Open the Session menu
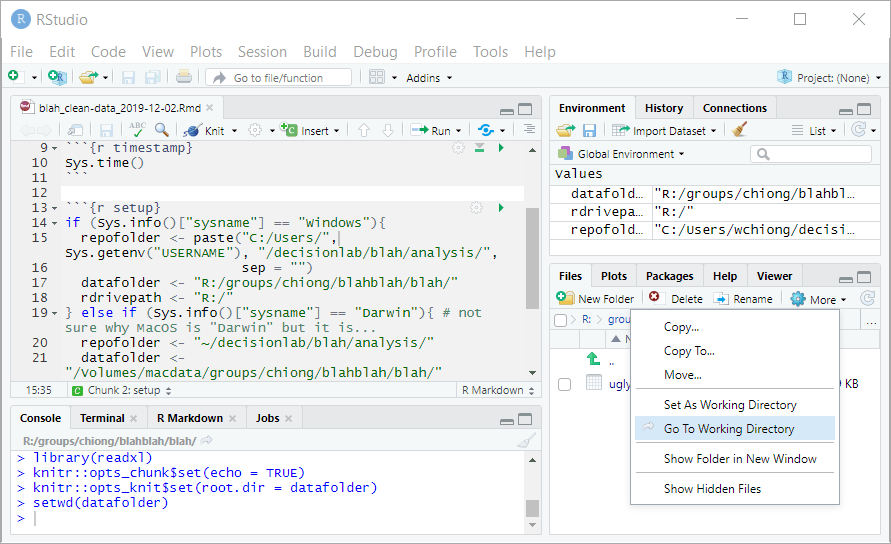This screenshot has height=544, width=891. coord(262,52)
